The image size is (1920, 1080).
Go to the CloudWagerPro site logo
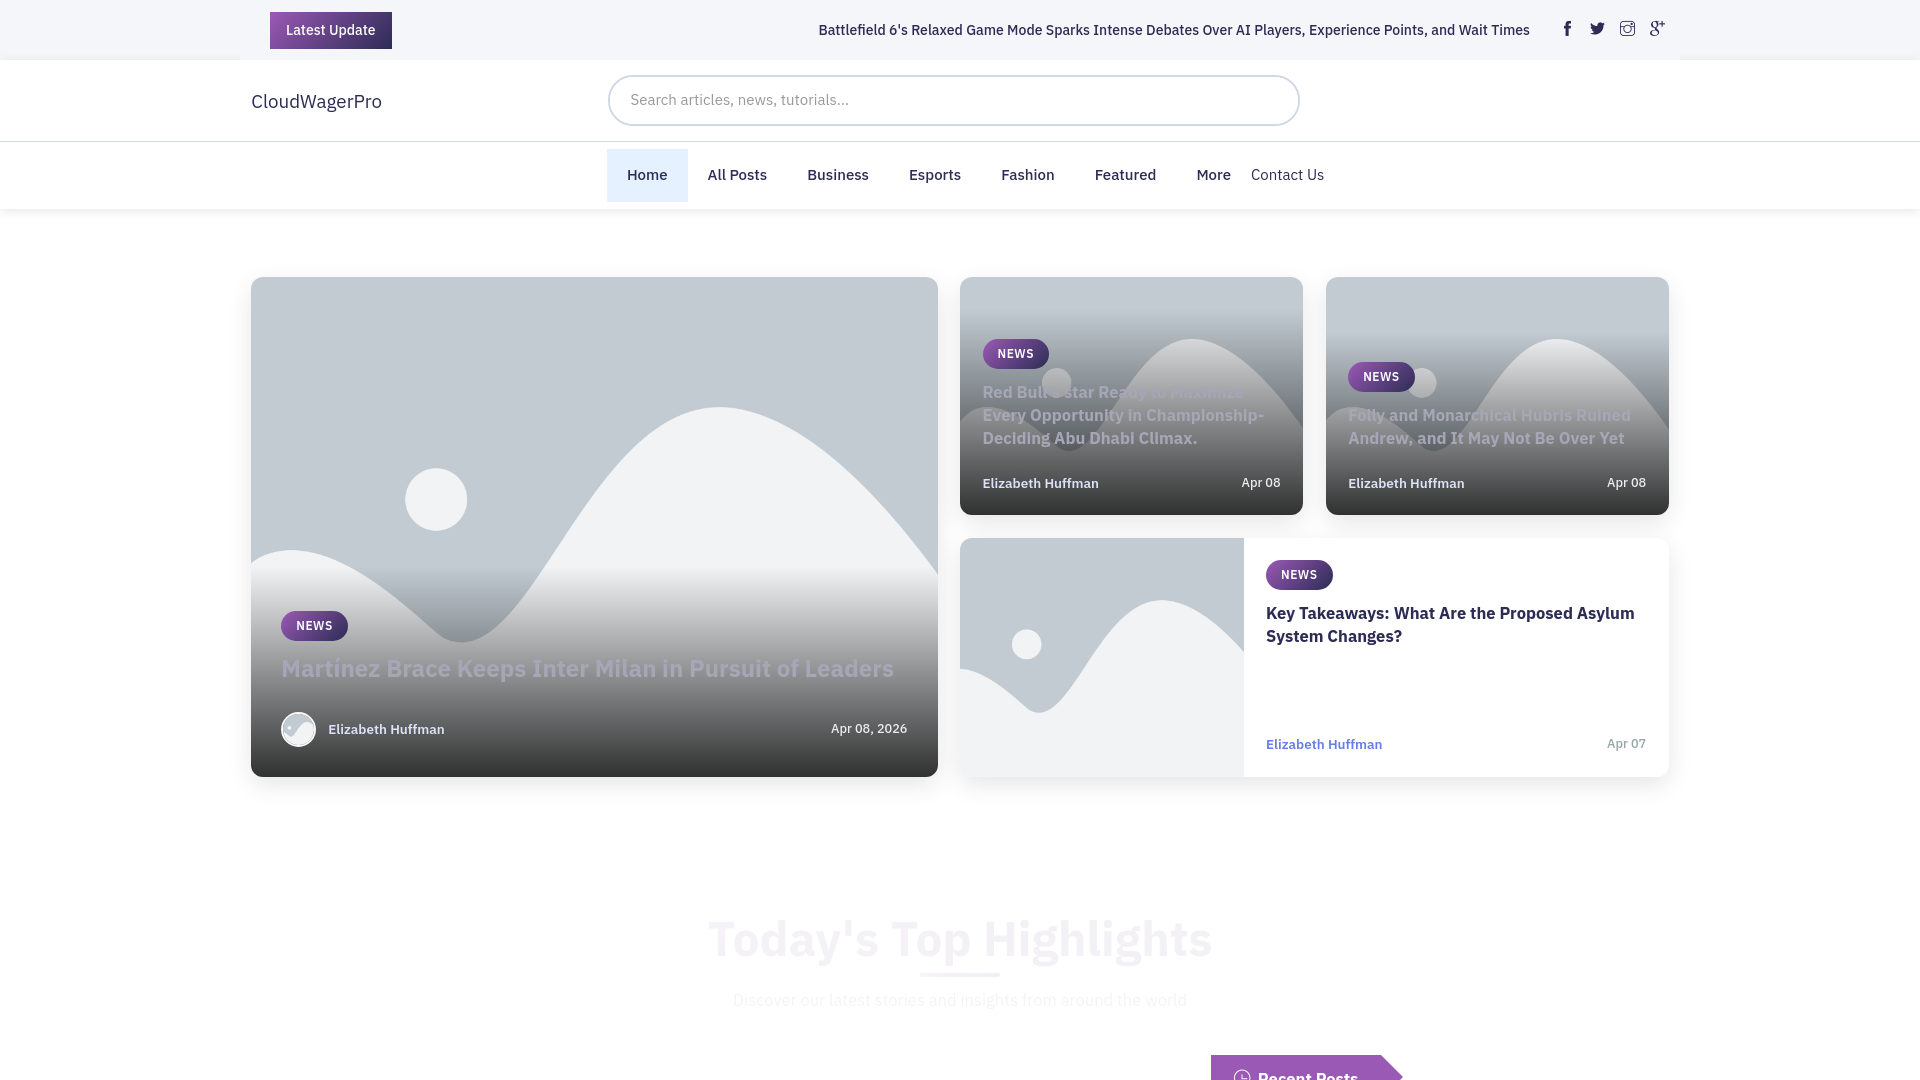316,101
